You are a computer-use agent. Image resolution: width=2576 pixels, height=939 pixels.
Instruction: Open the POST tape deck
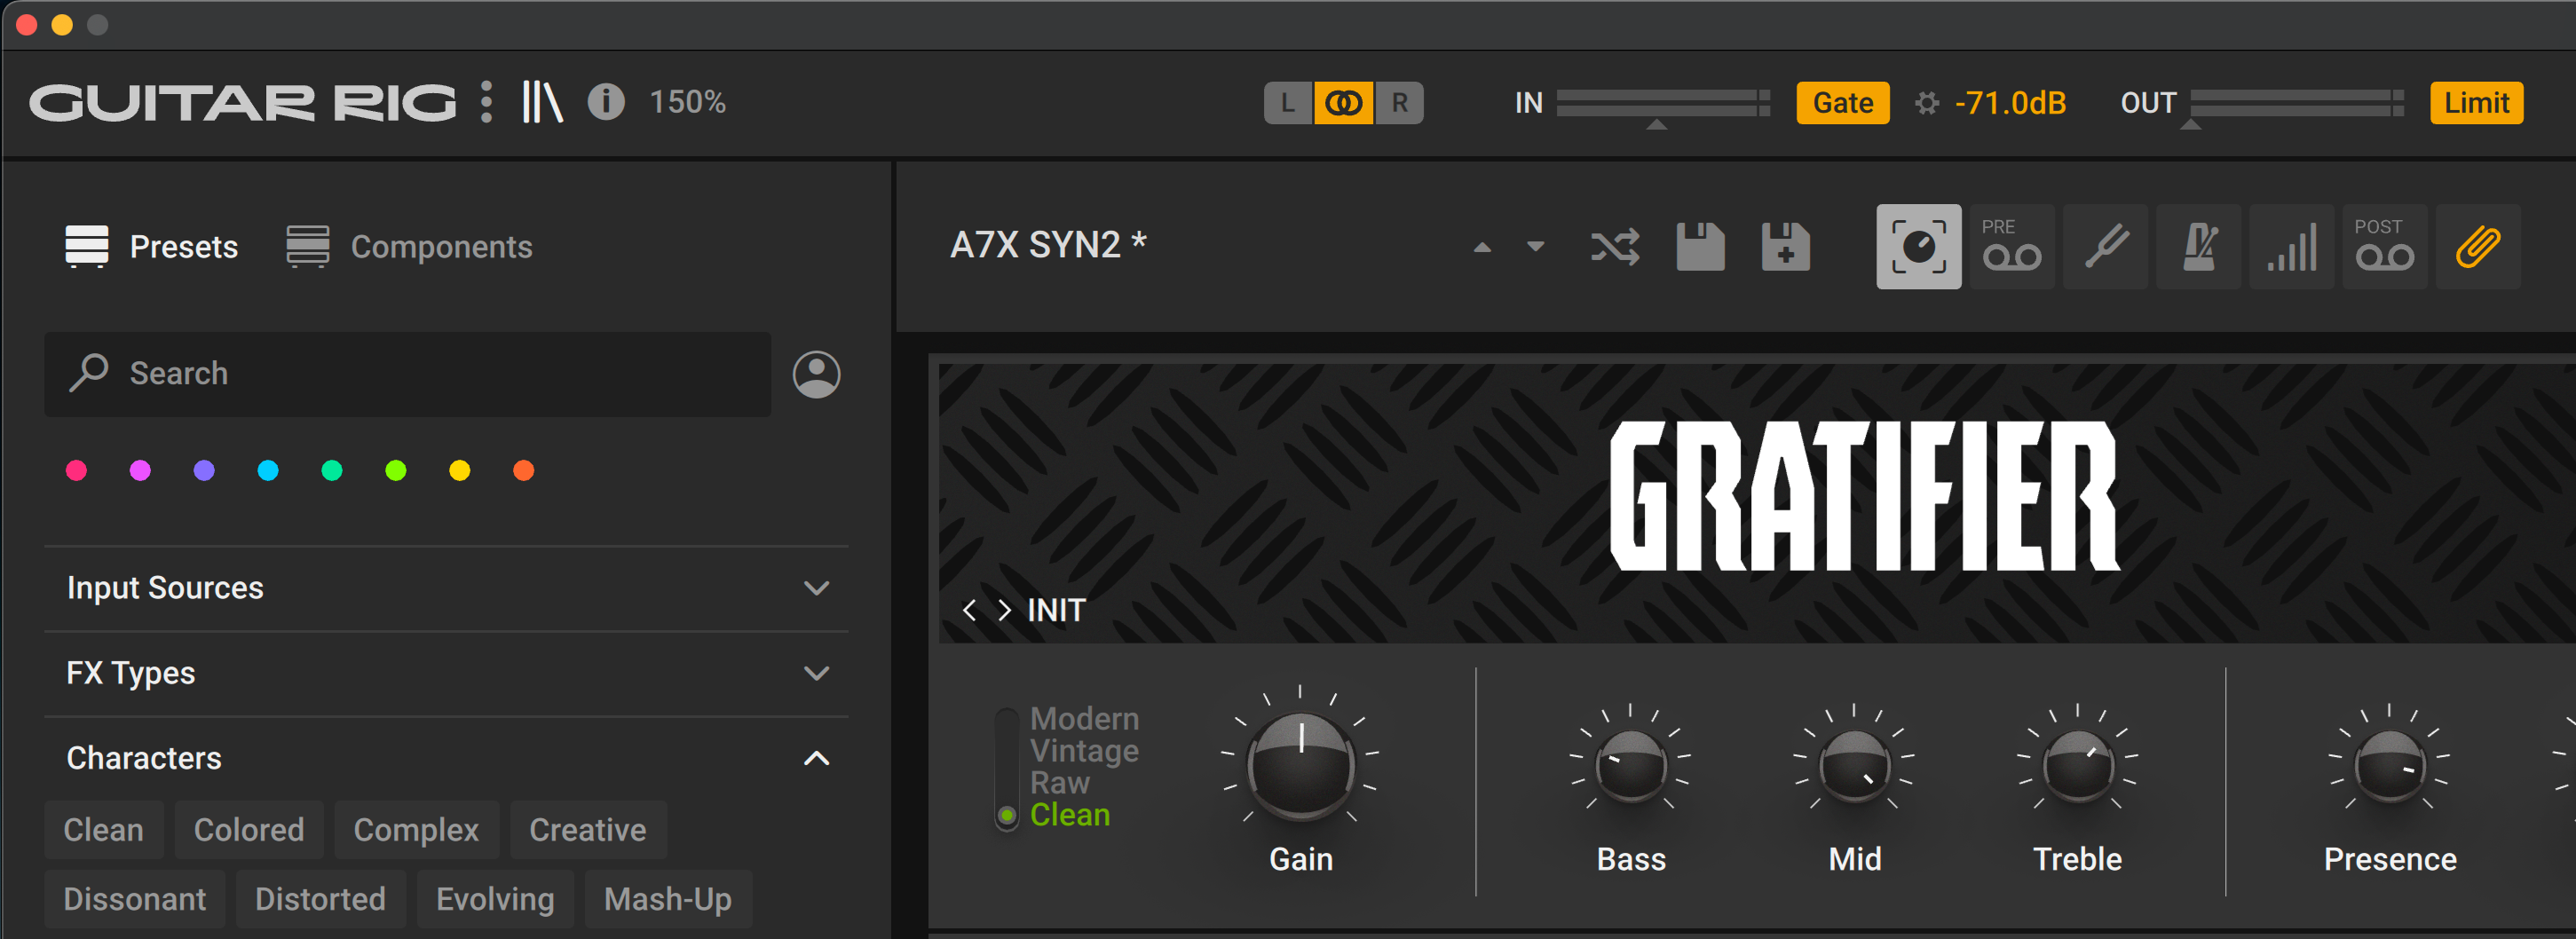(x=2384, y=247)
